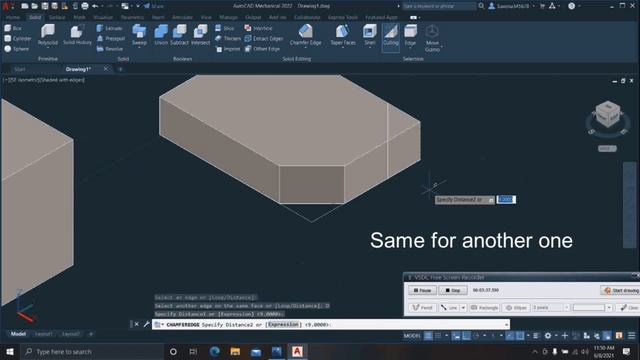Click the Extract Edges tool
This screenshot has height=360, width=640.
tap(264, 38)
